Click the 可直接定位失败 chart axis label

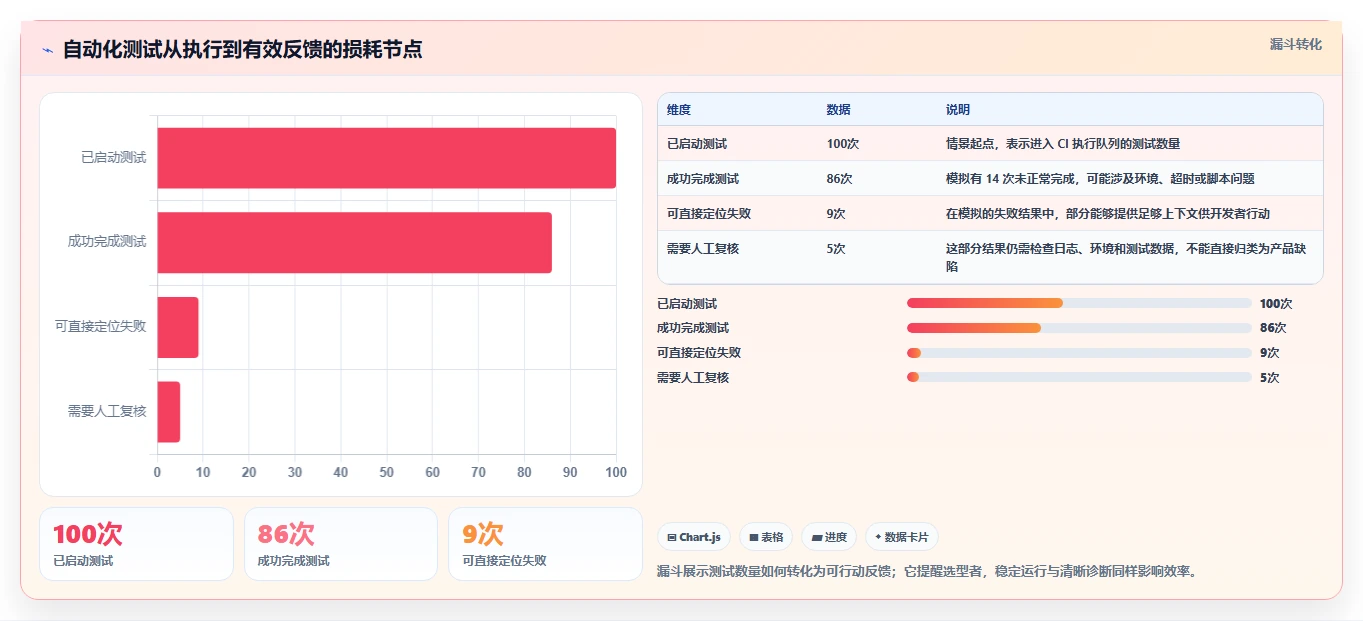[101, 326]
